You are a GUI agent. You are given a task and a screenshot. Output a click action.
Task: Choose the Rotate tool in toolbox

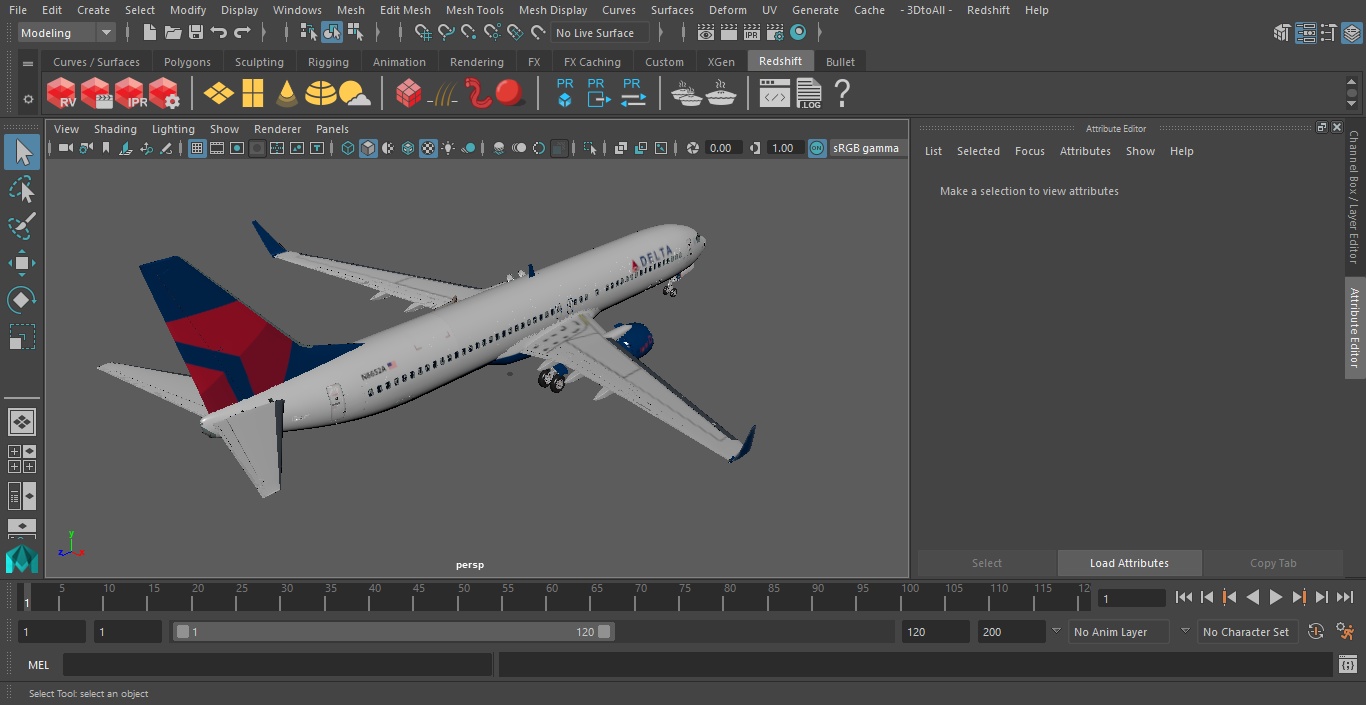tap(22, 300)
